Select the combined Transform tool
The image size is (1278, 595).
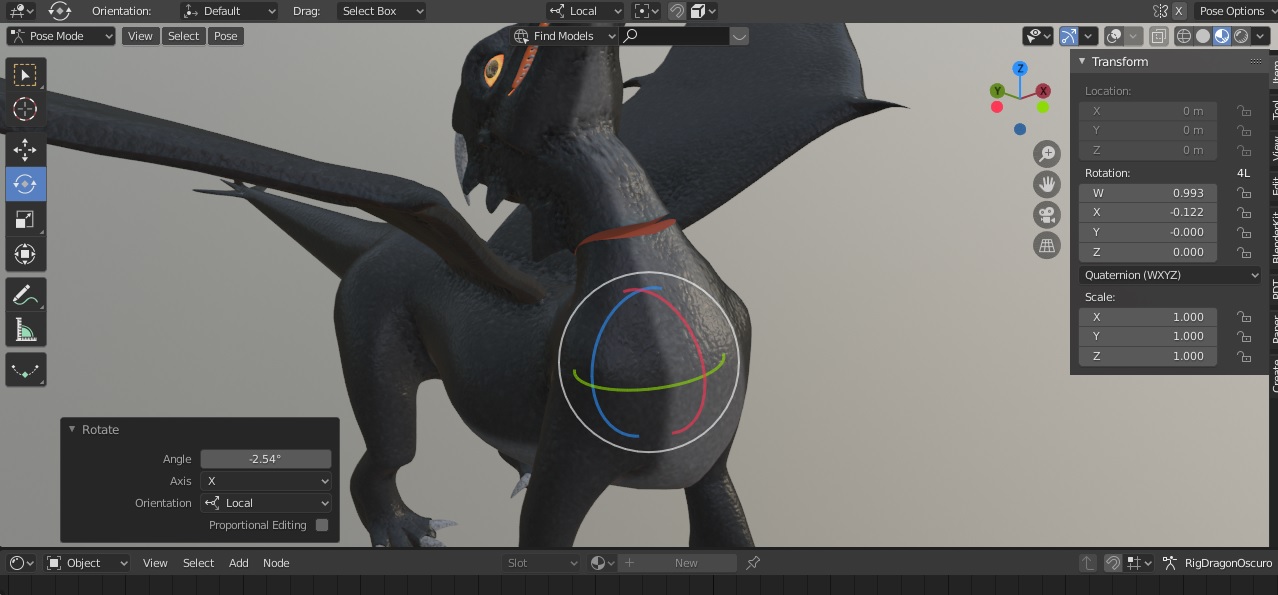[25, 254]
